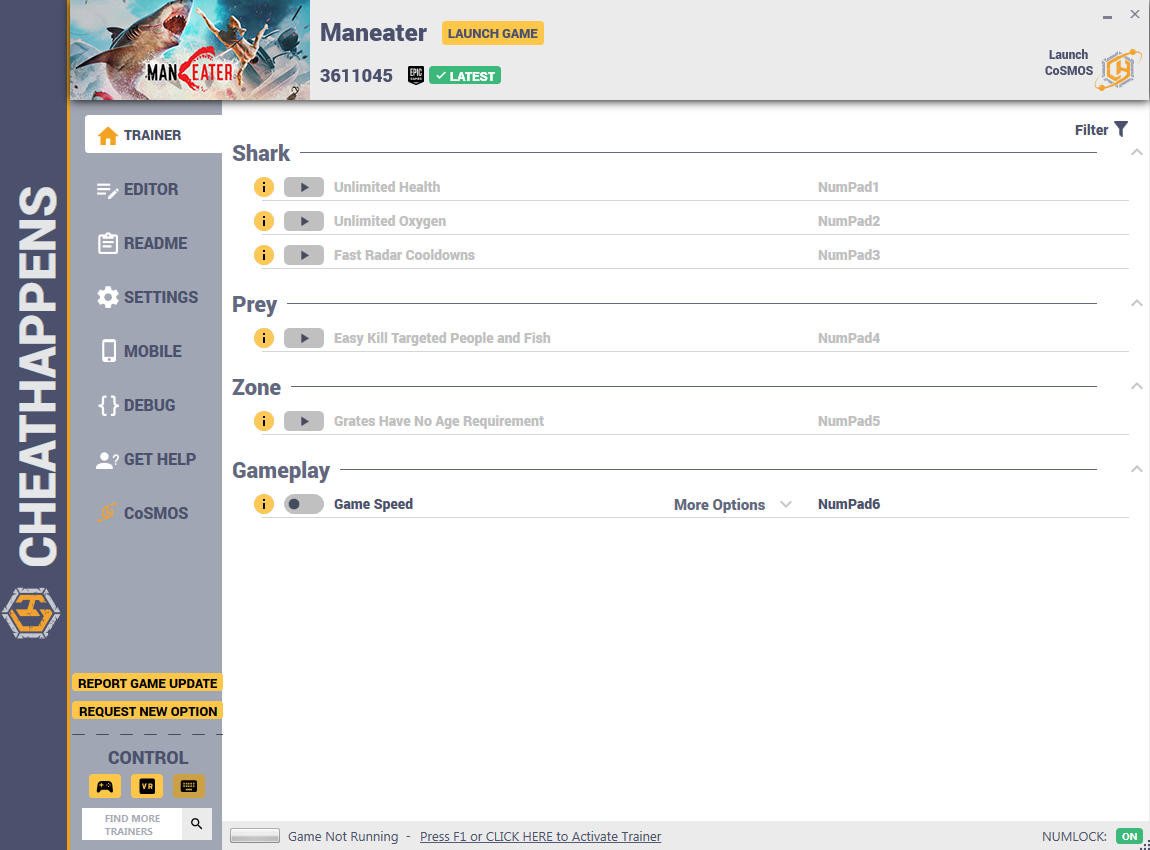Image resolution: width=1150 pixels, height=850 pixels.
Task: Open the Filter funnel icon
Action: (x=1121, y=129)
